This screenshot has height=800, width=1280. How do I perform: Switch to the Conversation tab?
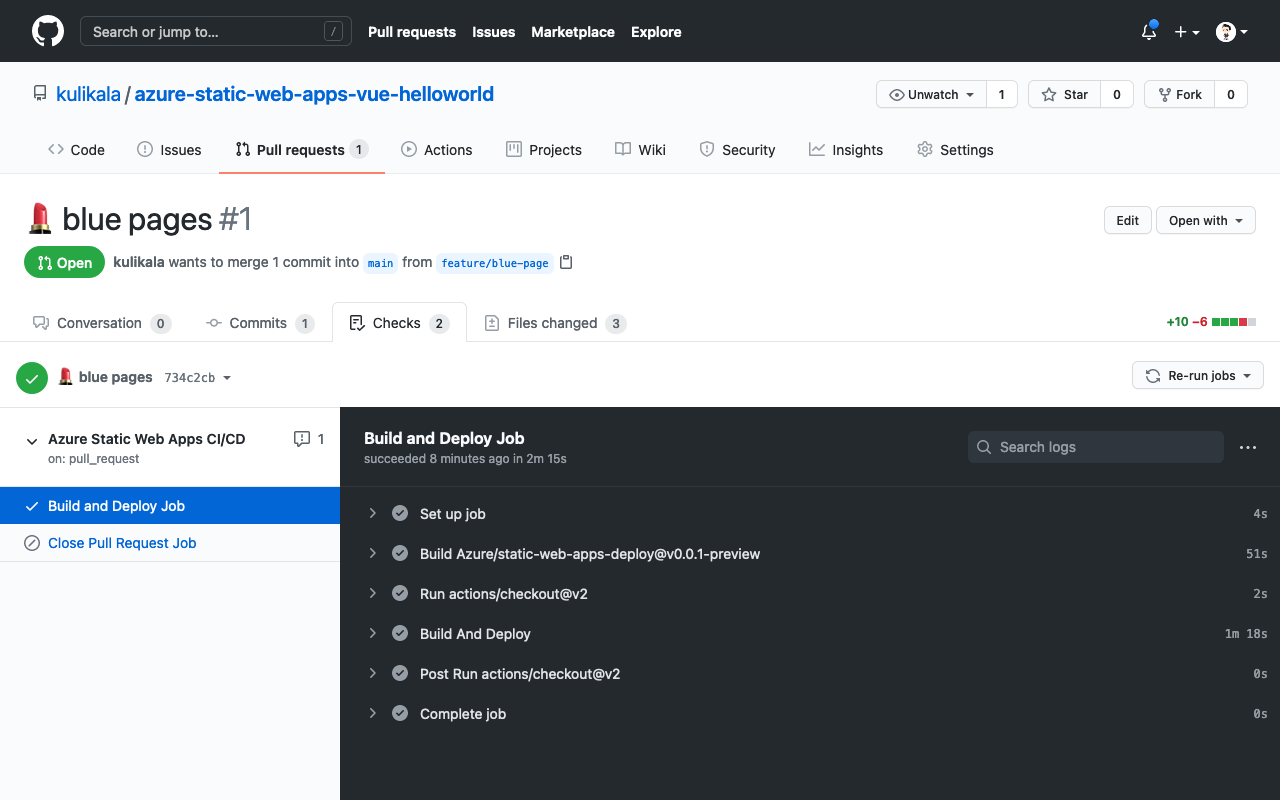(x=101, y=323)
